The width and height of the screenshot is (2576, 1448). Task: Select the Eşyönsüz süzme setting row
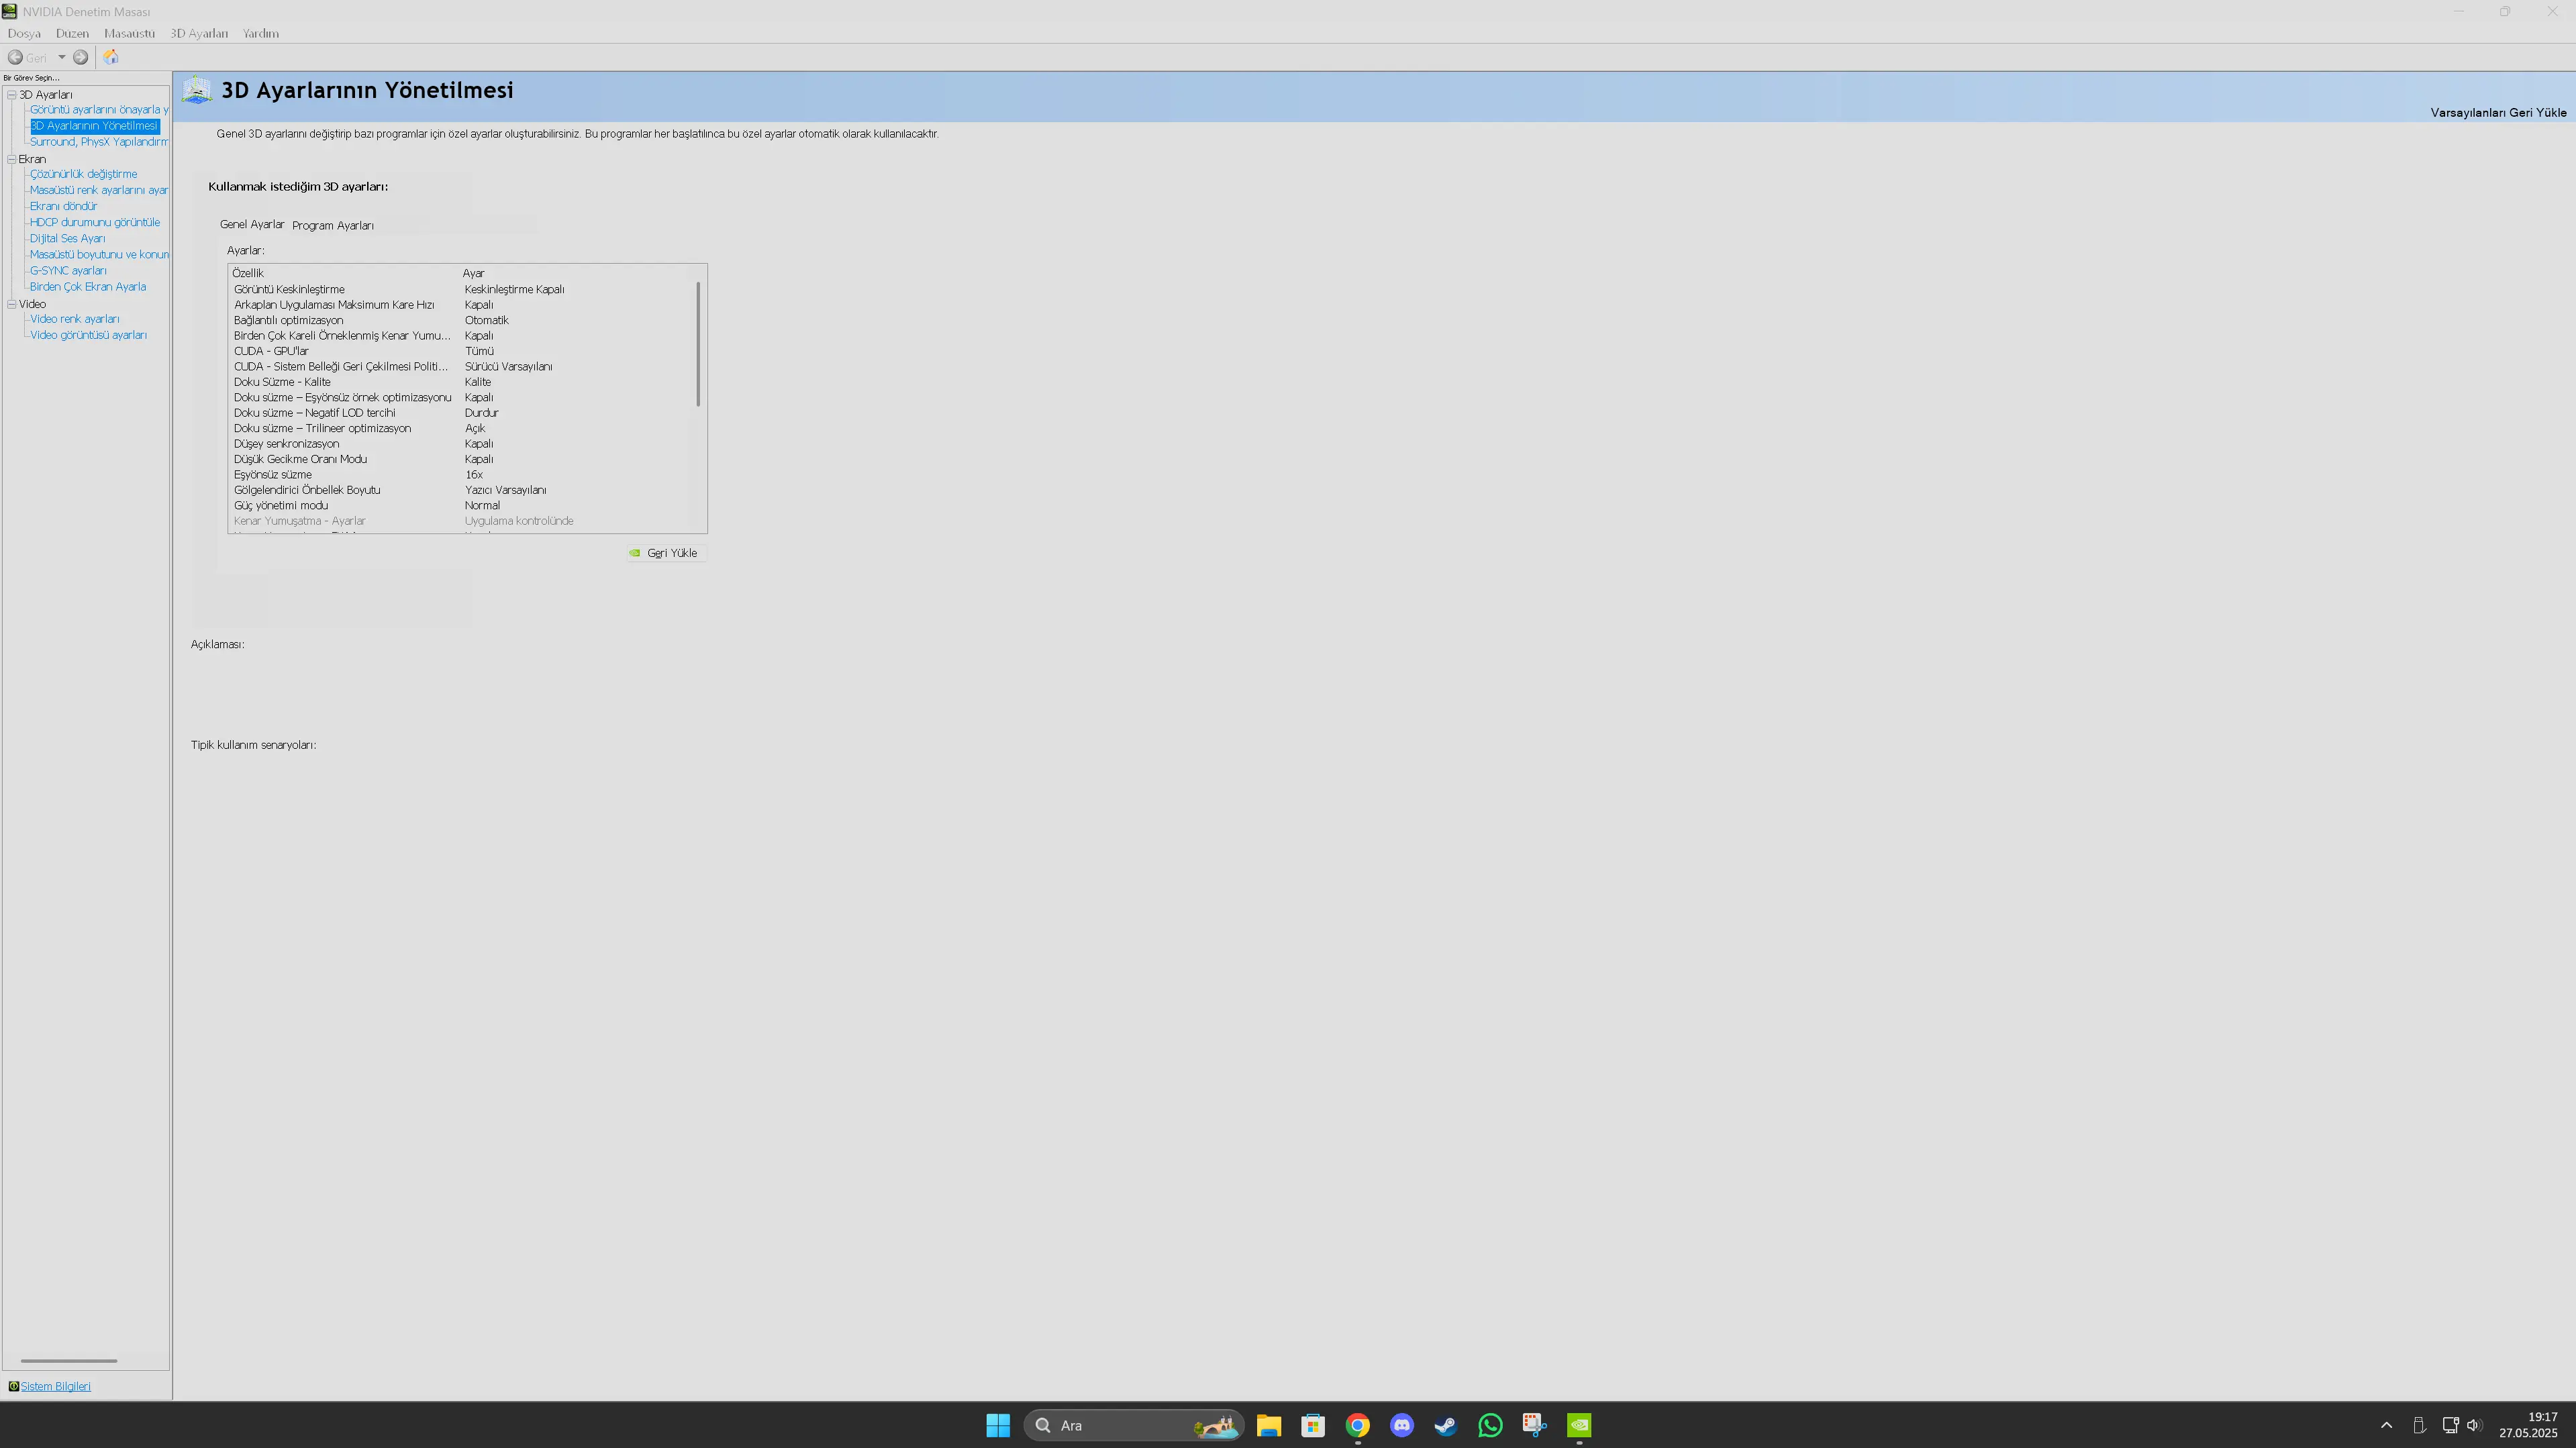[x=460, y=475]
